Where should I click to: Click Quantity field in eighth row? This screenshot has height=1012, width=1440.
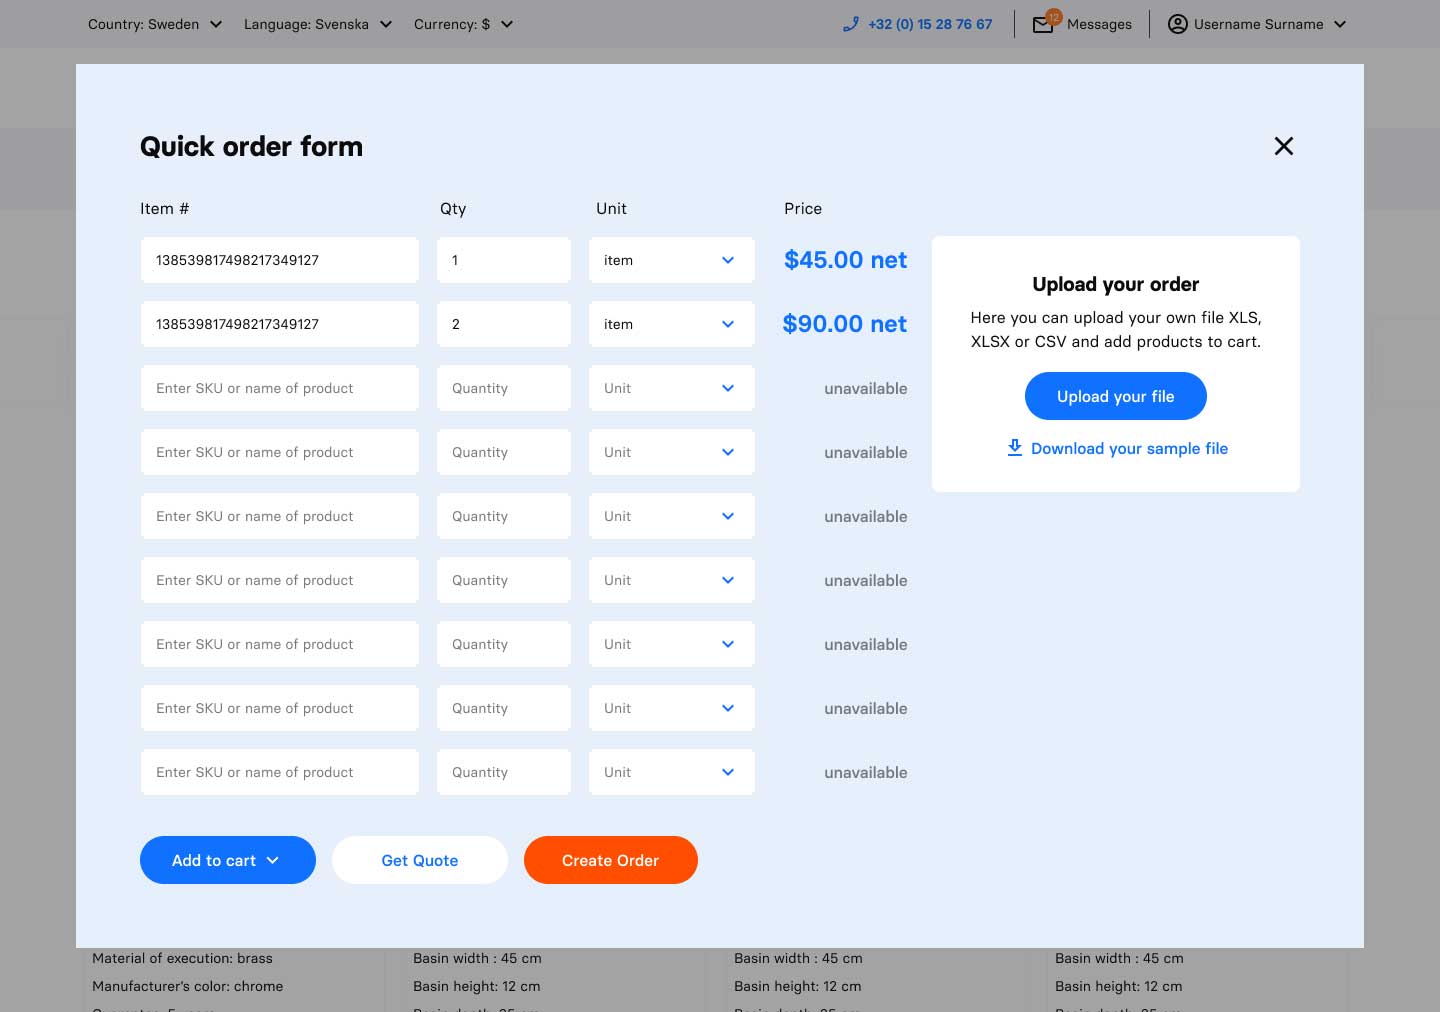[504, 708]
